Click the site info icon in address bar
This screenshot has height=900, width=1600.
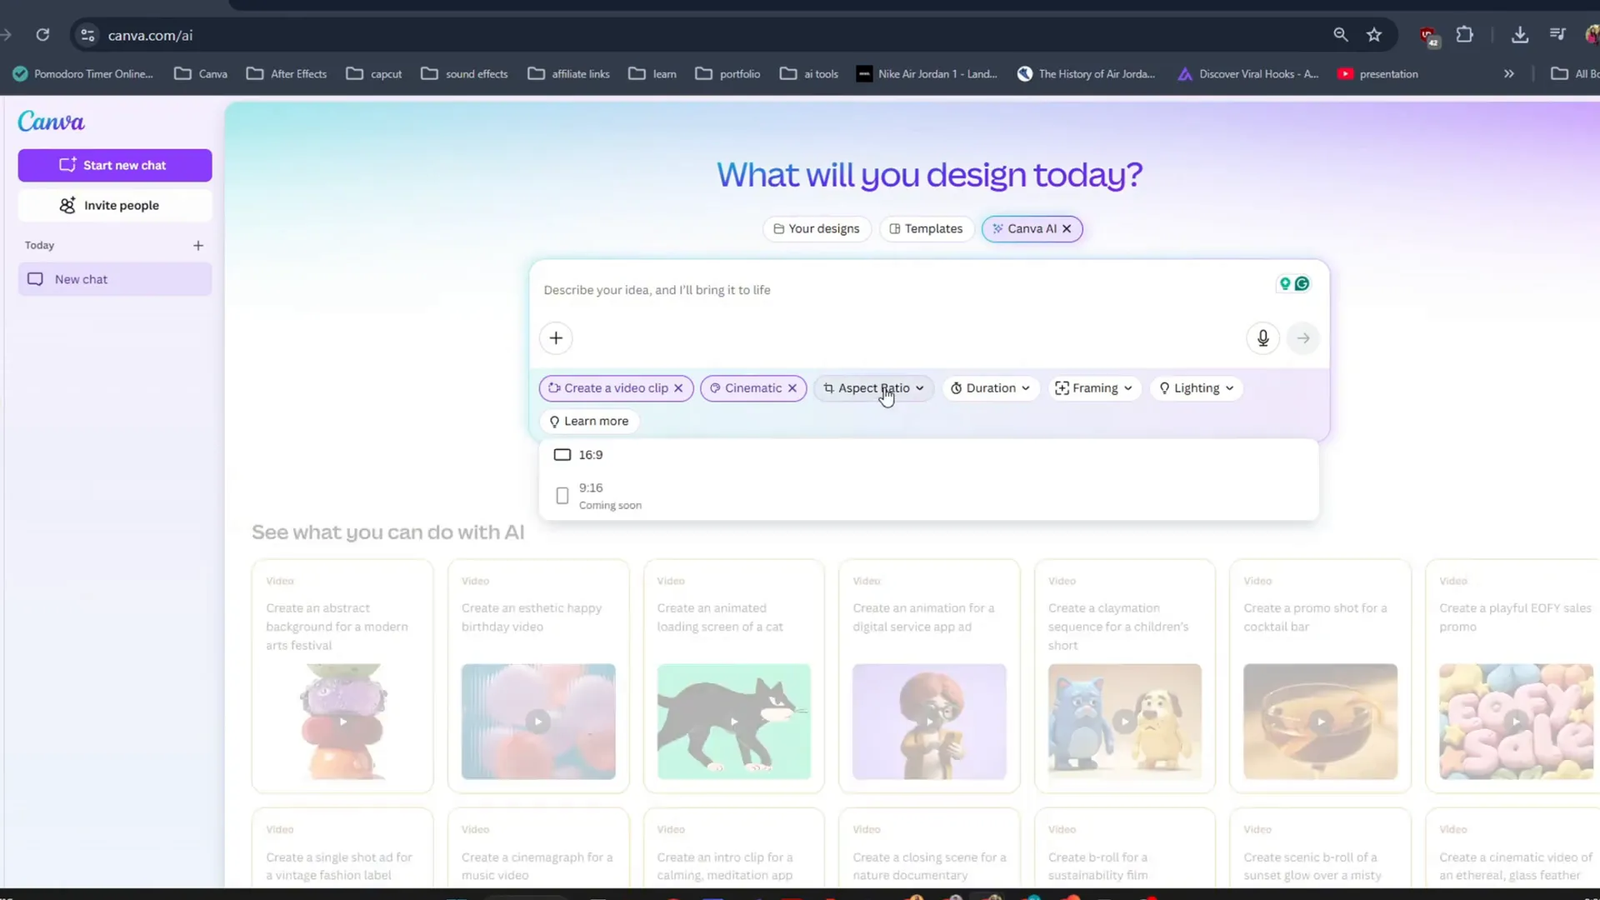click(x=88, y=35)
